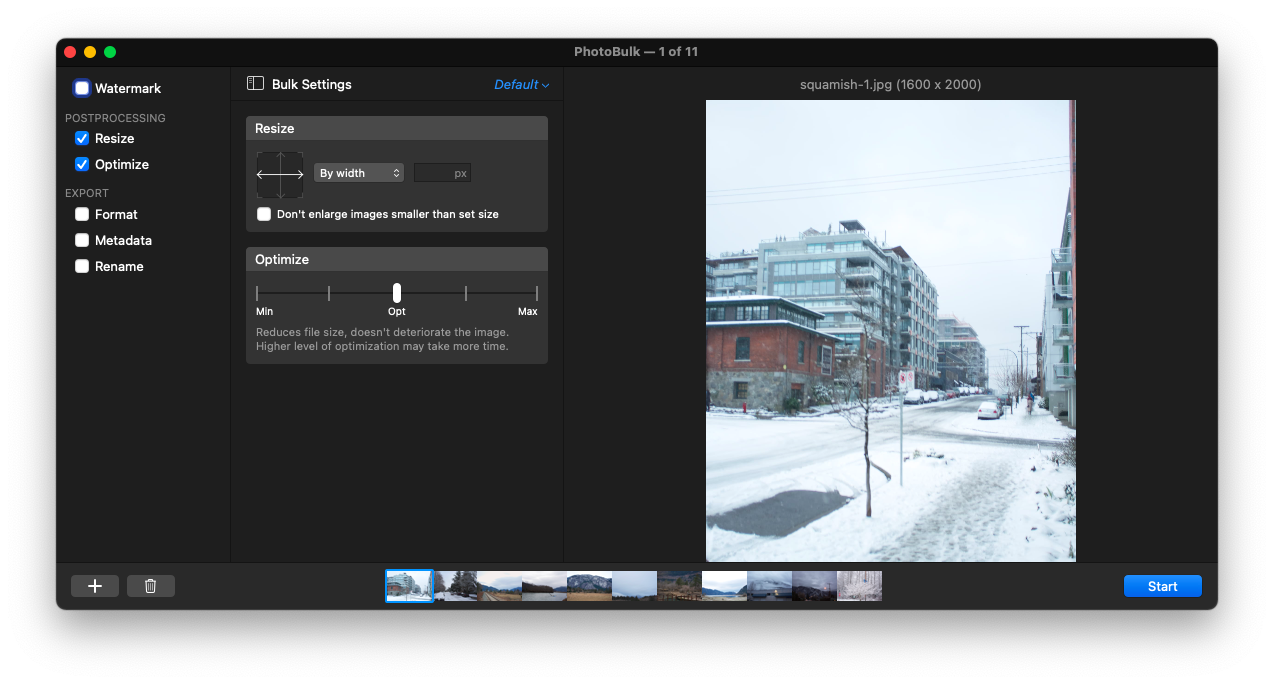The image size is (1274, 684).
Task: Check Don't enlarge images smaller than set size
Action: [x=263, y=213]
